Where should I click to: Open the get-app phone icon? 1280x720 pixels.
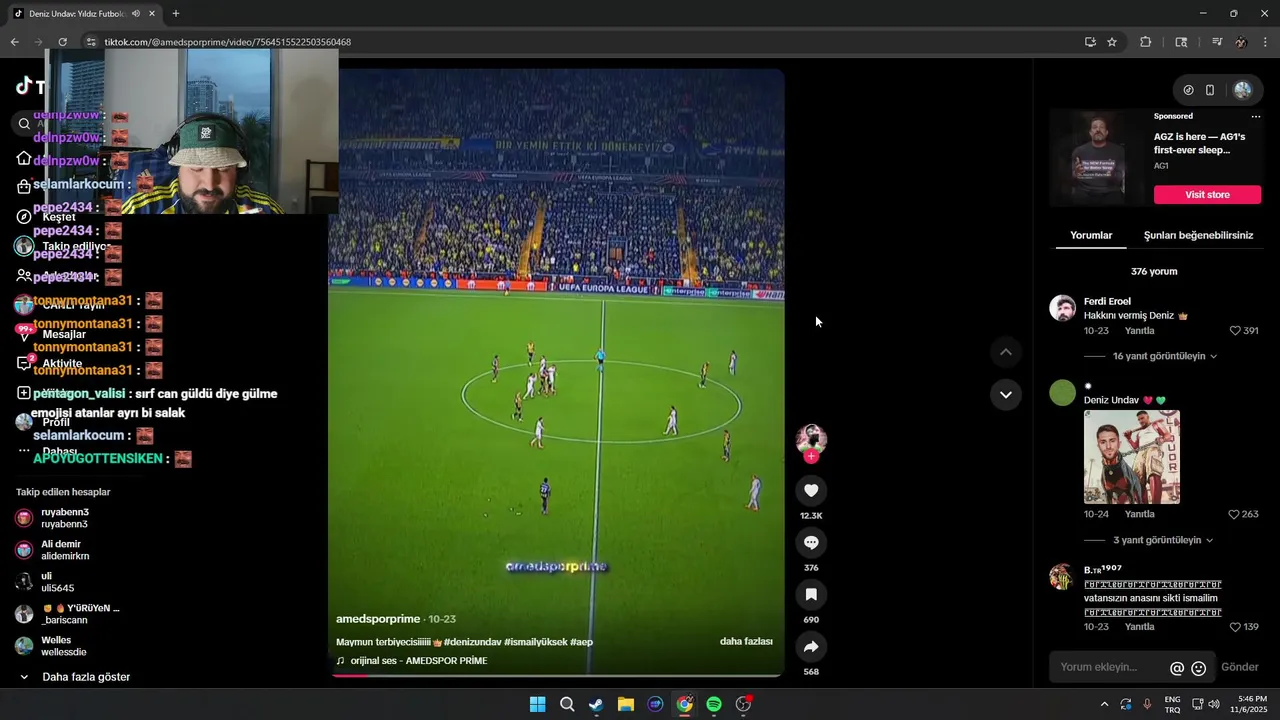pos(1210,90)
